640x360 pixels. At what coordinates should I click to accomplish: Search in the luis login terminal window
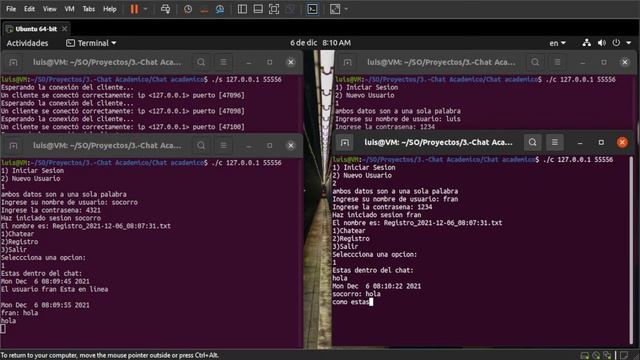coord(535,62)
